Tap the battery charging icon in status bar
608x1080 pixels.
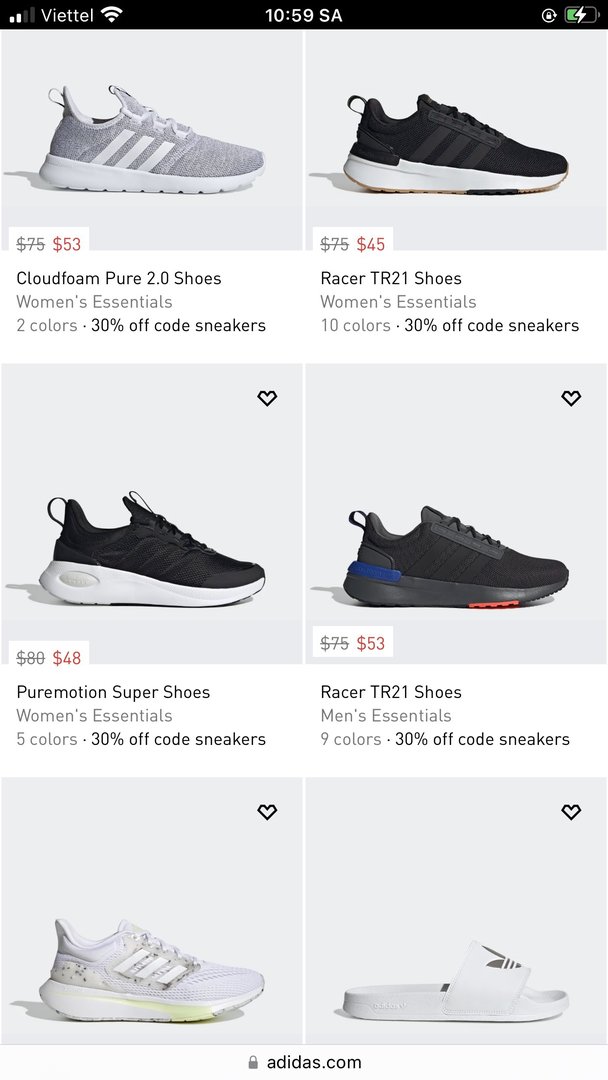pyautogui.click(x=578, y=15)
